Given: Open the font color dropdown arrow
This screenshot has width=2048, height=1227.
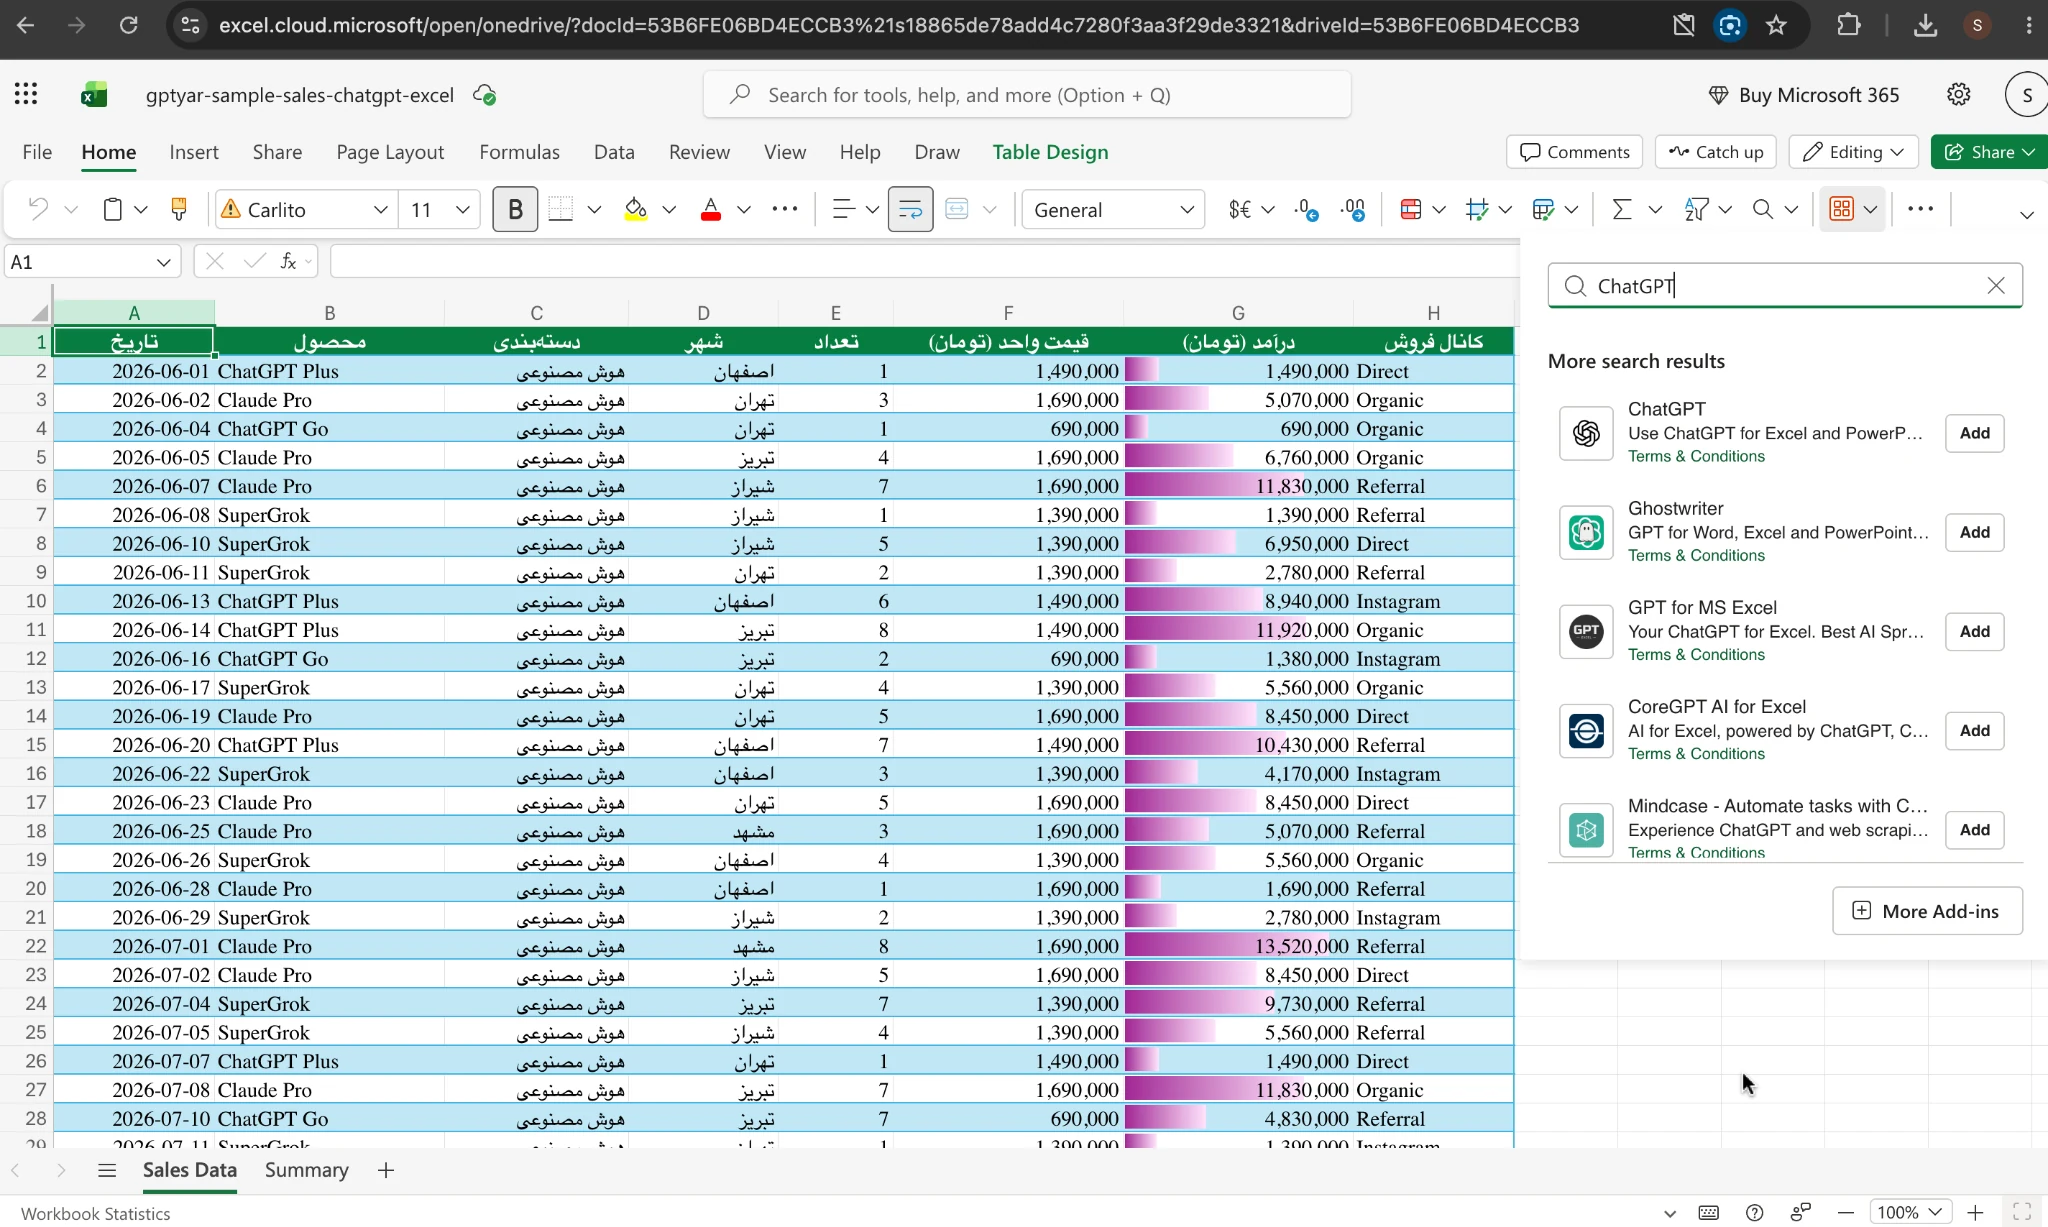Looking at the screenshot, I should 744,210.
